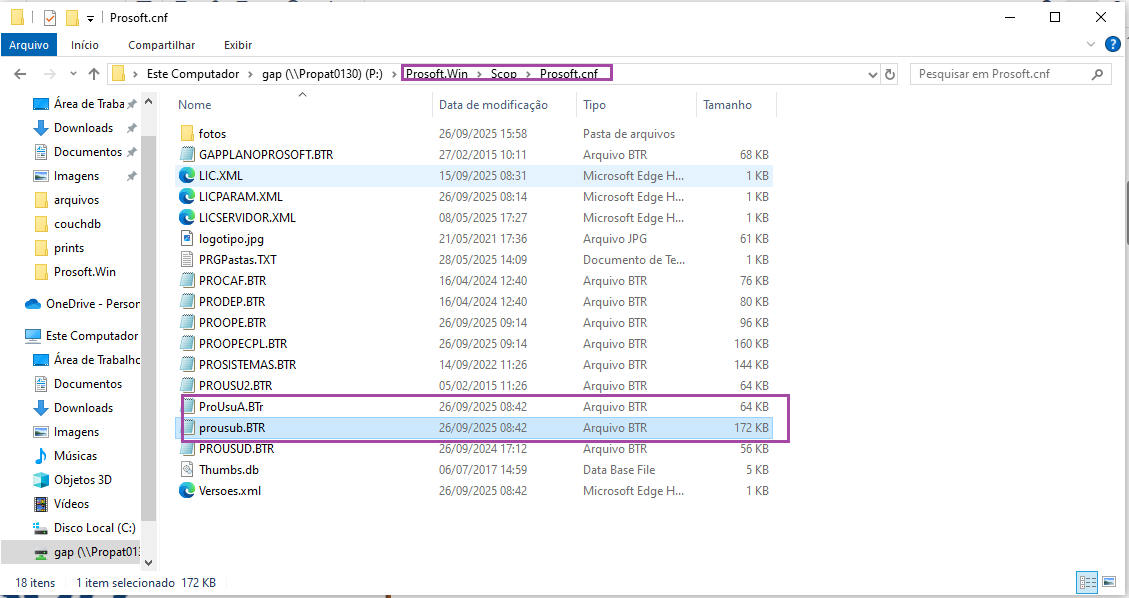Click Scop in address path
Viewport: 1129px width, 598px height.
coord(504,74)
